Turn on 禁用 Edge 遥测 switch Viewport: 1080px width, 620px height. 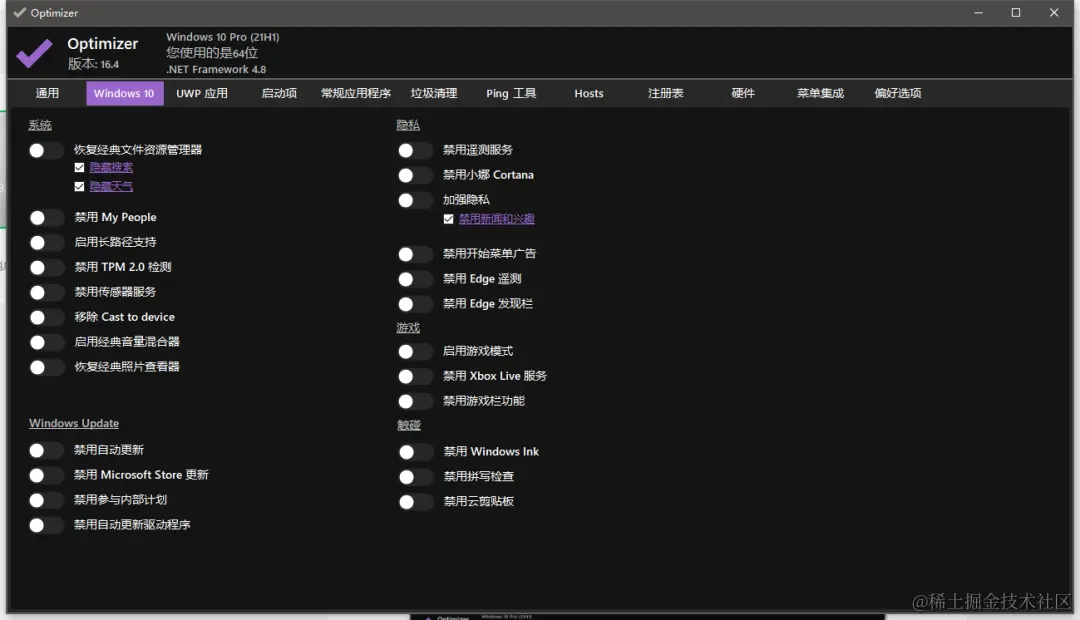click(x=415, y=279)
